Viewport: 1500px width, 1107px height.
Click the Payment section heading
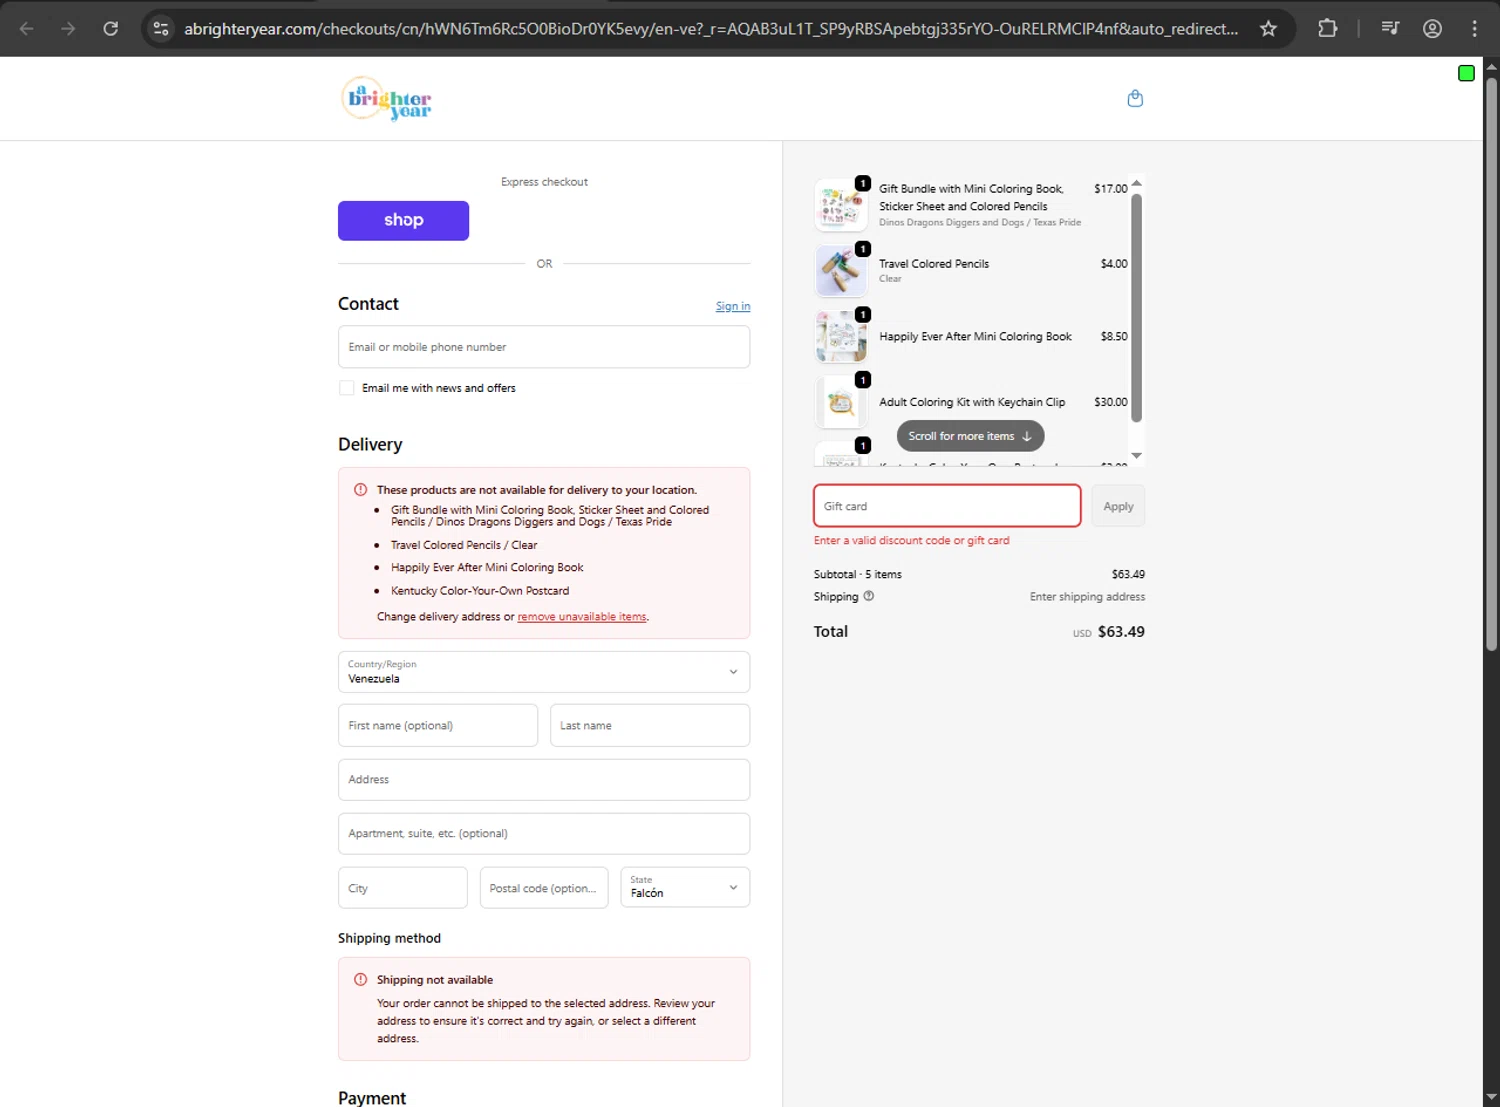pos(372,1097)
